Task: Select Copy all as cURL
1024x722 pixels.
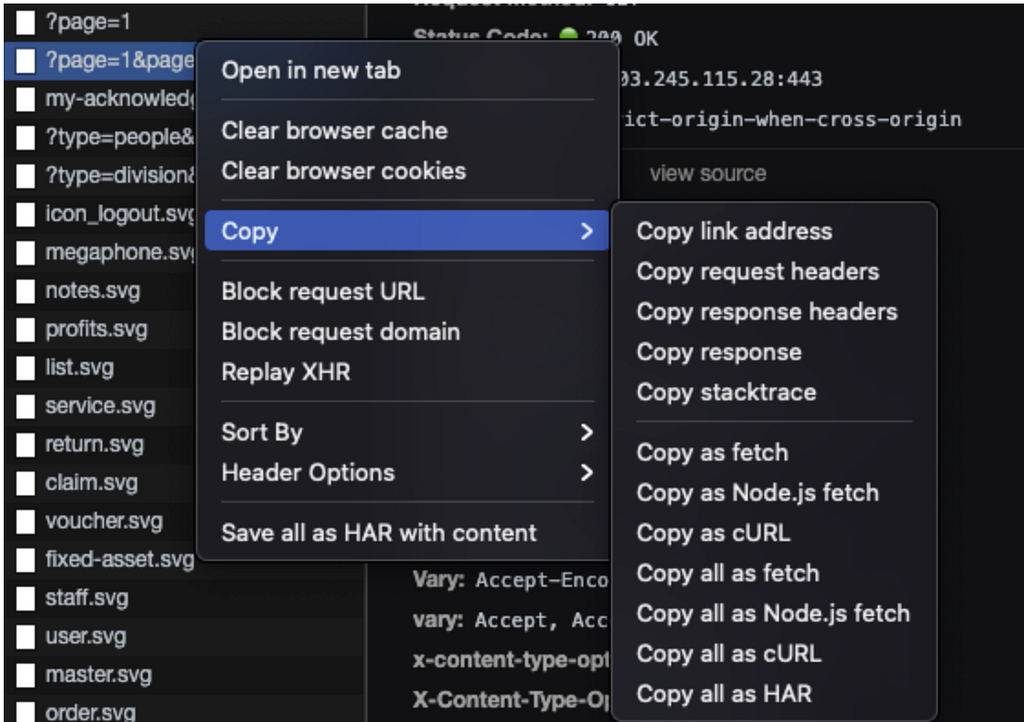Action: point(729,653)
